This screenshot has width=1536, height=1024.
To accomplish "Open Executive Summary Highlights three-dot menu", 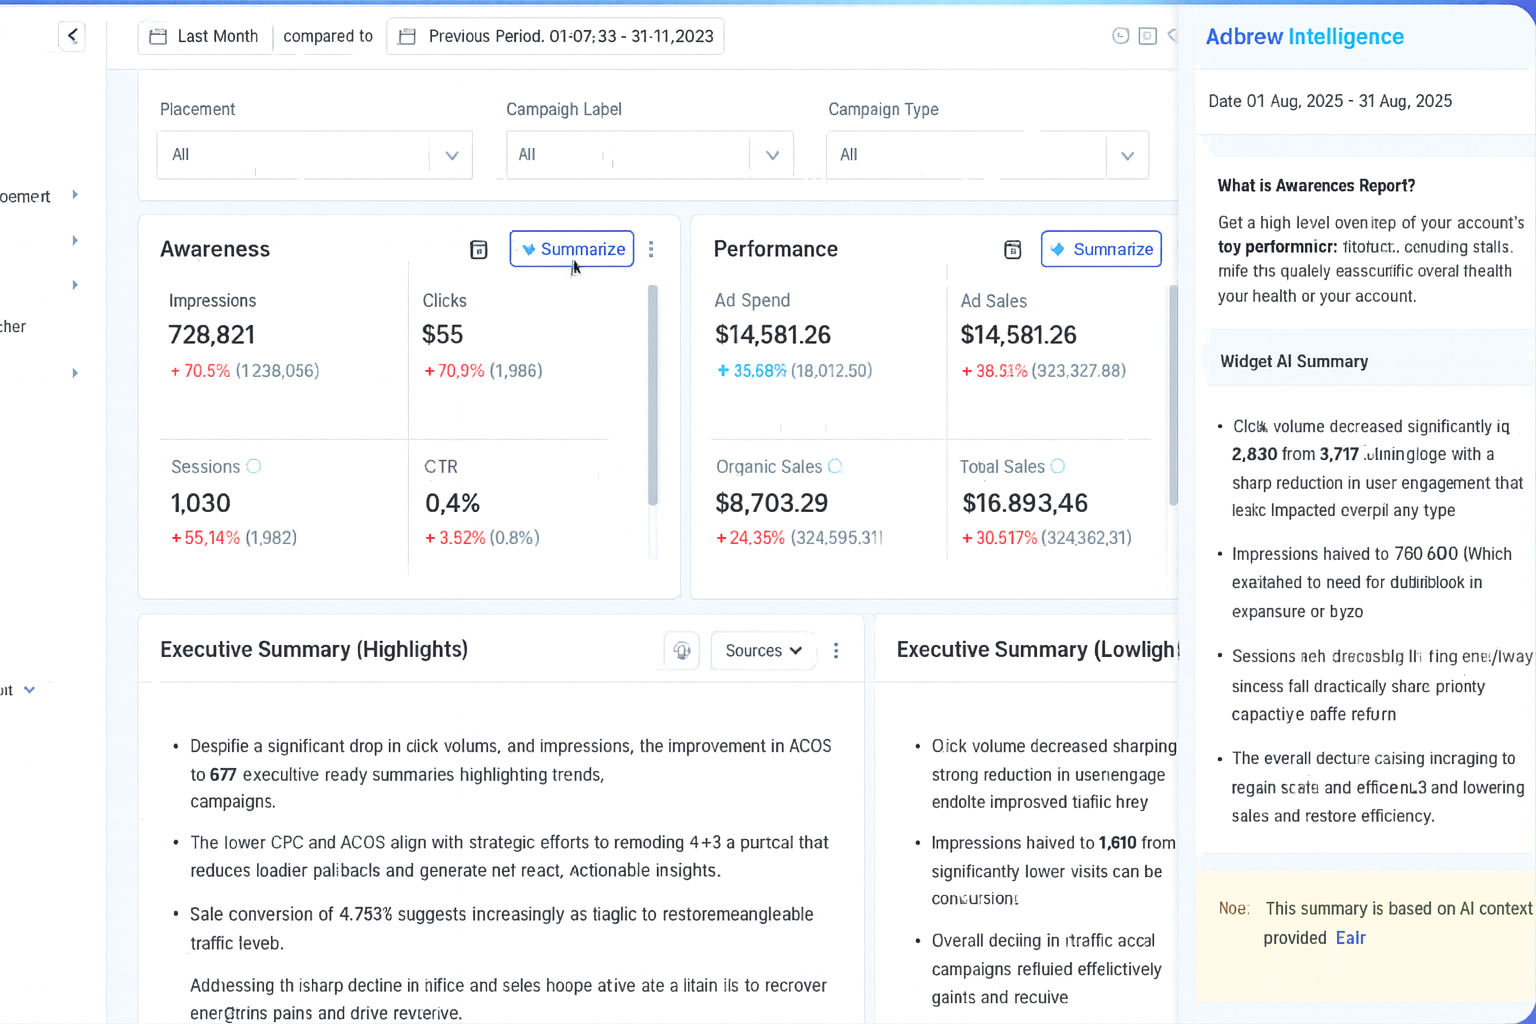I will (x=836, y=651).
